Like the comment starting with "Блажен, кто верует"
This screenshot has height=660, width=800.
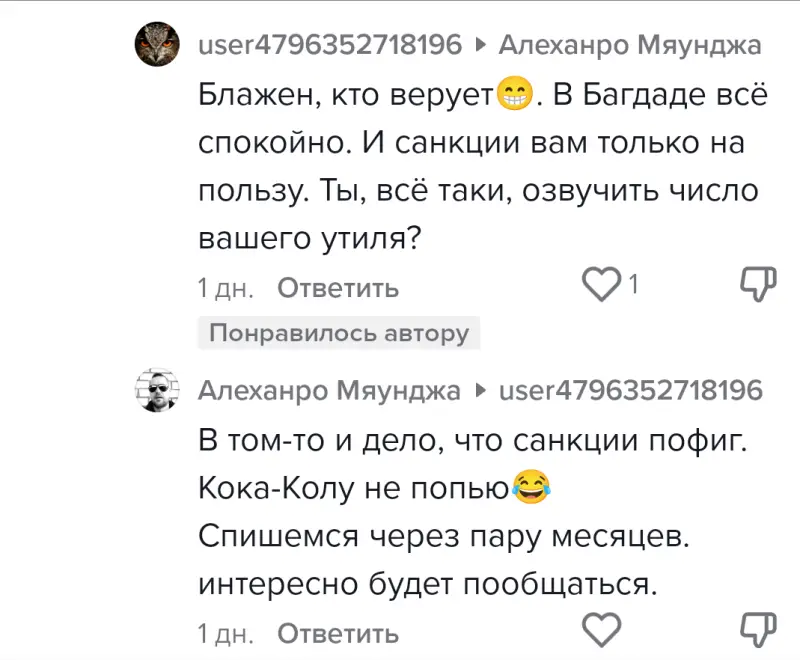[x=602, y=287]
